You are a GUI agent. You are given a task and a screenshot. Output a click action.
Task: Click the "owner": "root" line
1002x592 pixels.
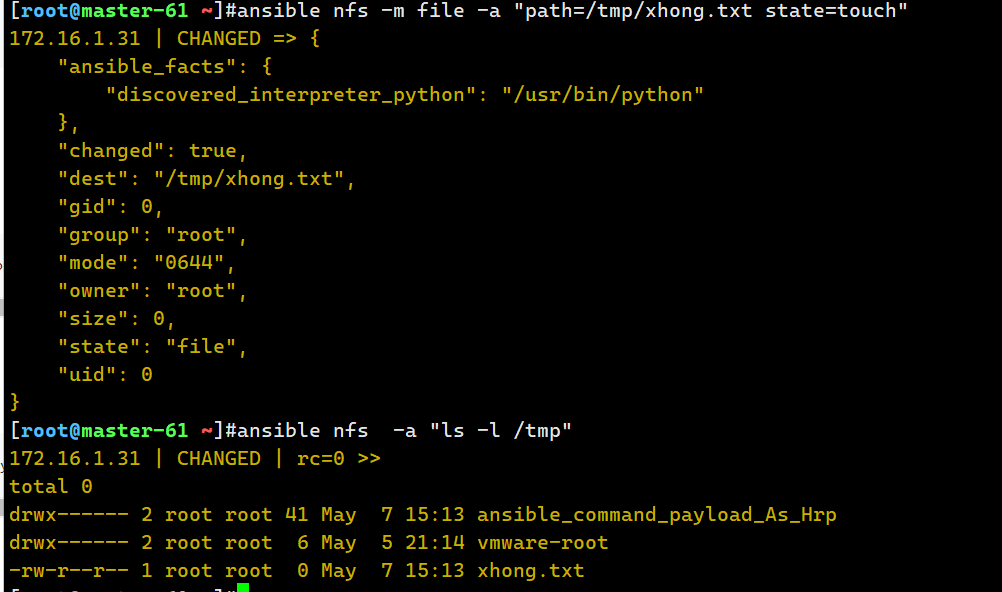(x=152, y=291)
